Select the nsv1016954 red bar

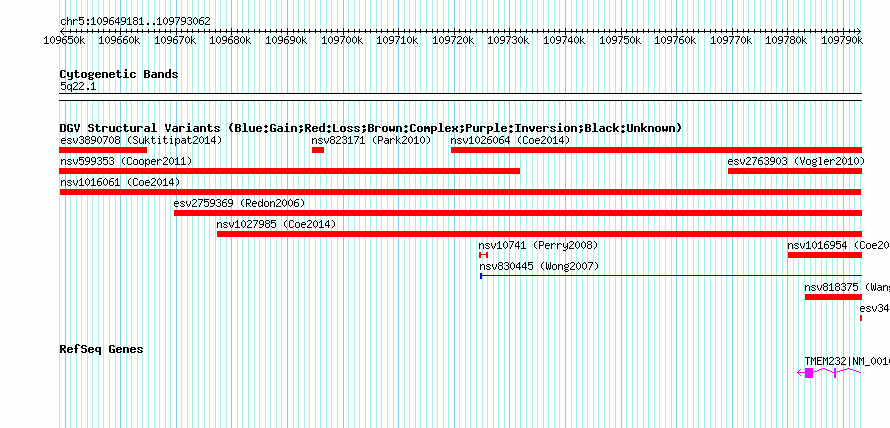click(825, 255)
